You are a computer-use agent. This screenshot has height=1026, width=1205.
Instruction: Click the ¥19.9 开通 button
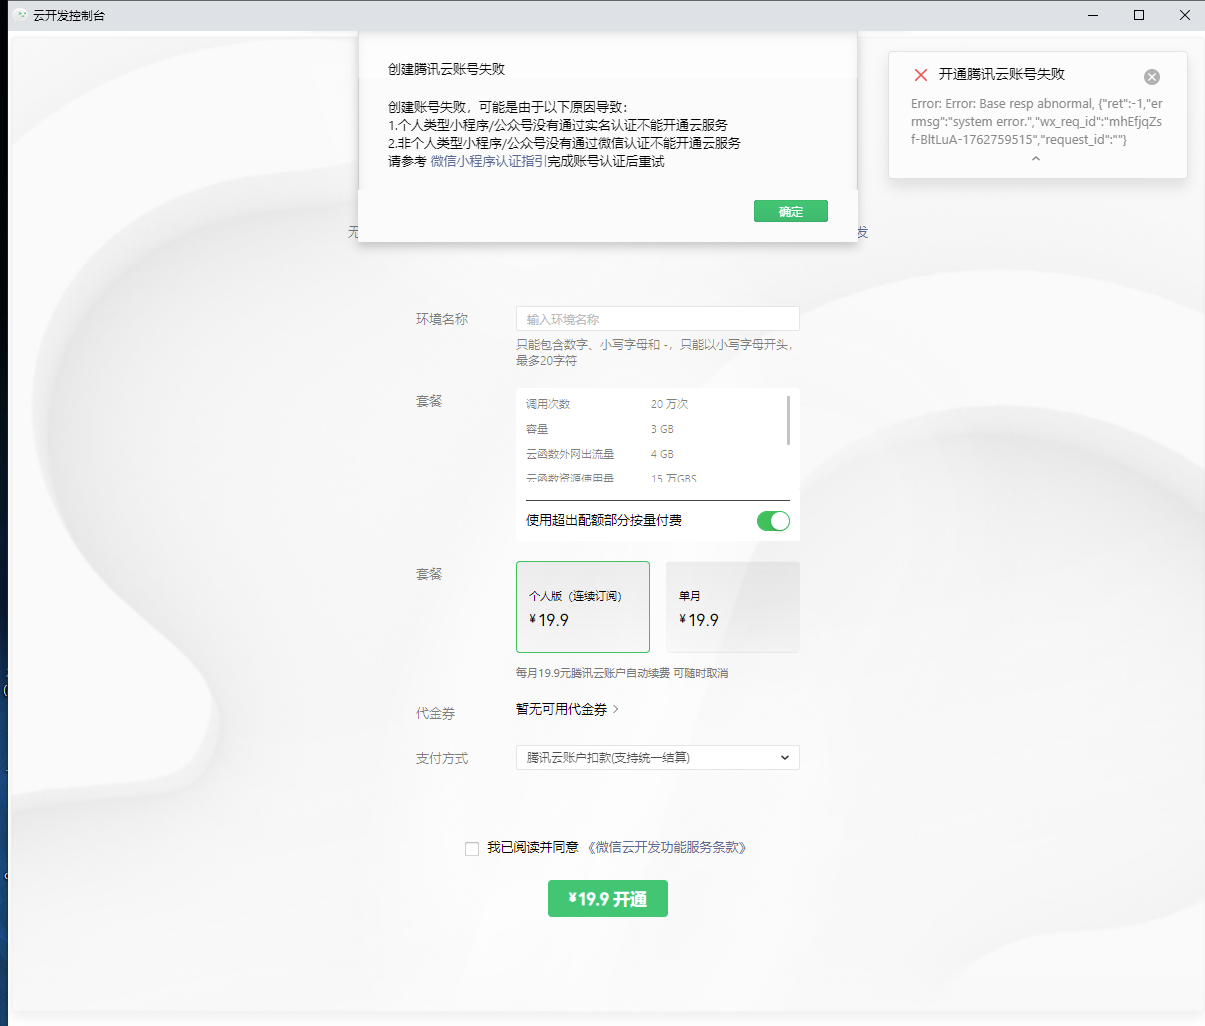click(x=607, y=898)
